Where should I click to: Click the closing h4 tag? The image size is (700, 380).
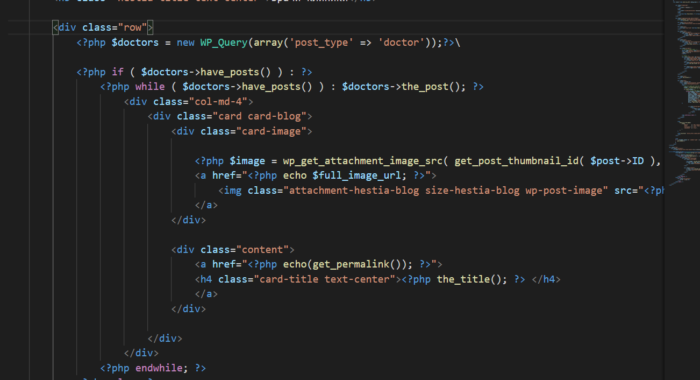pos(546,280)
